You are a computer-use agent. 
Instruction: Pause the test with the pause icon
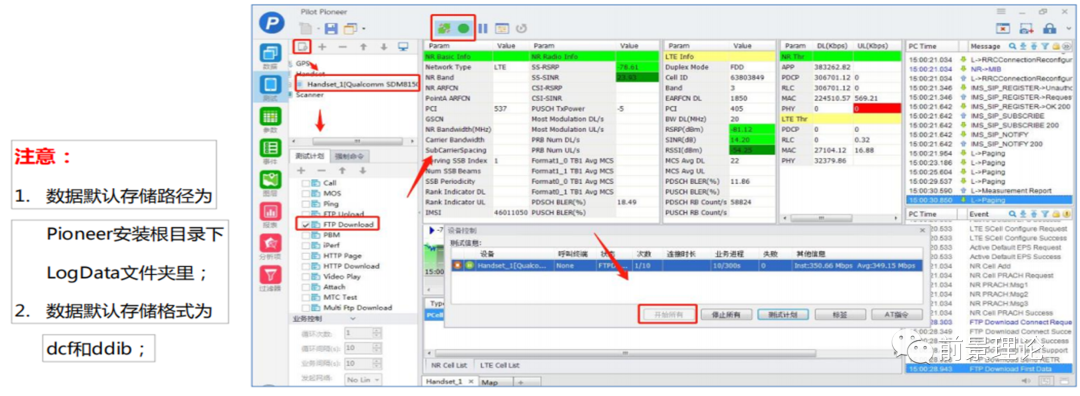click(484, 28)
